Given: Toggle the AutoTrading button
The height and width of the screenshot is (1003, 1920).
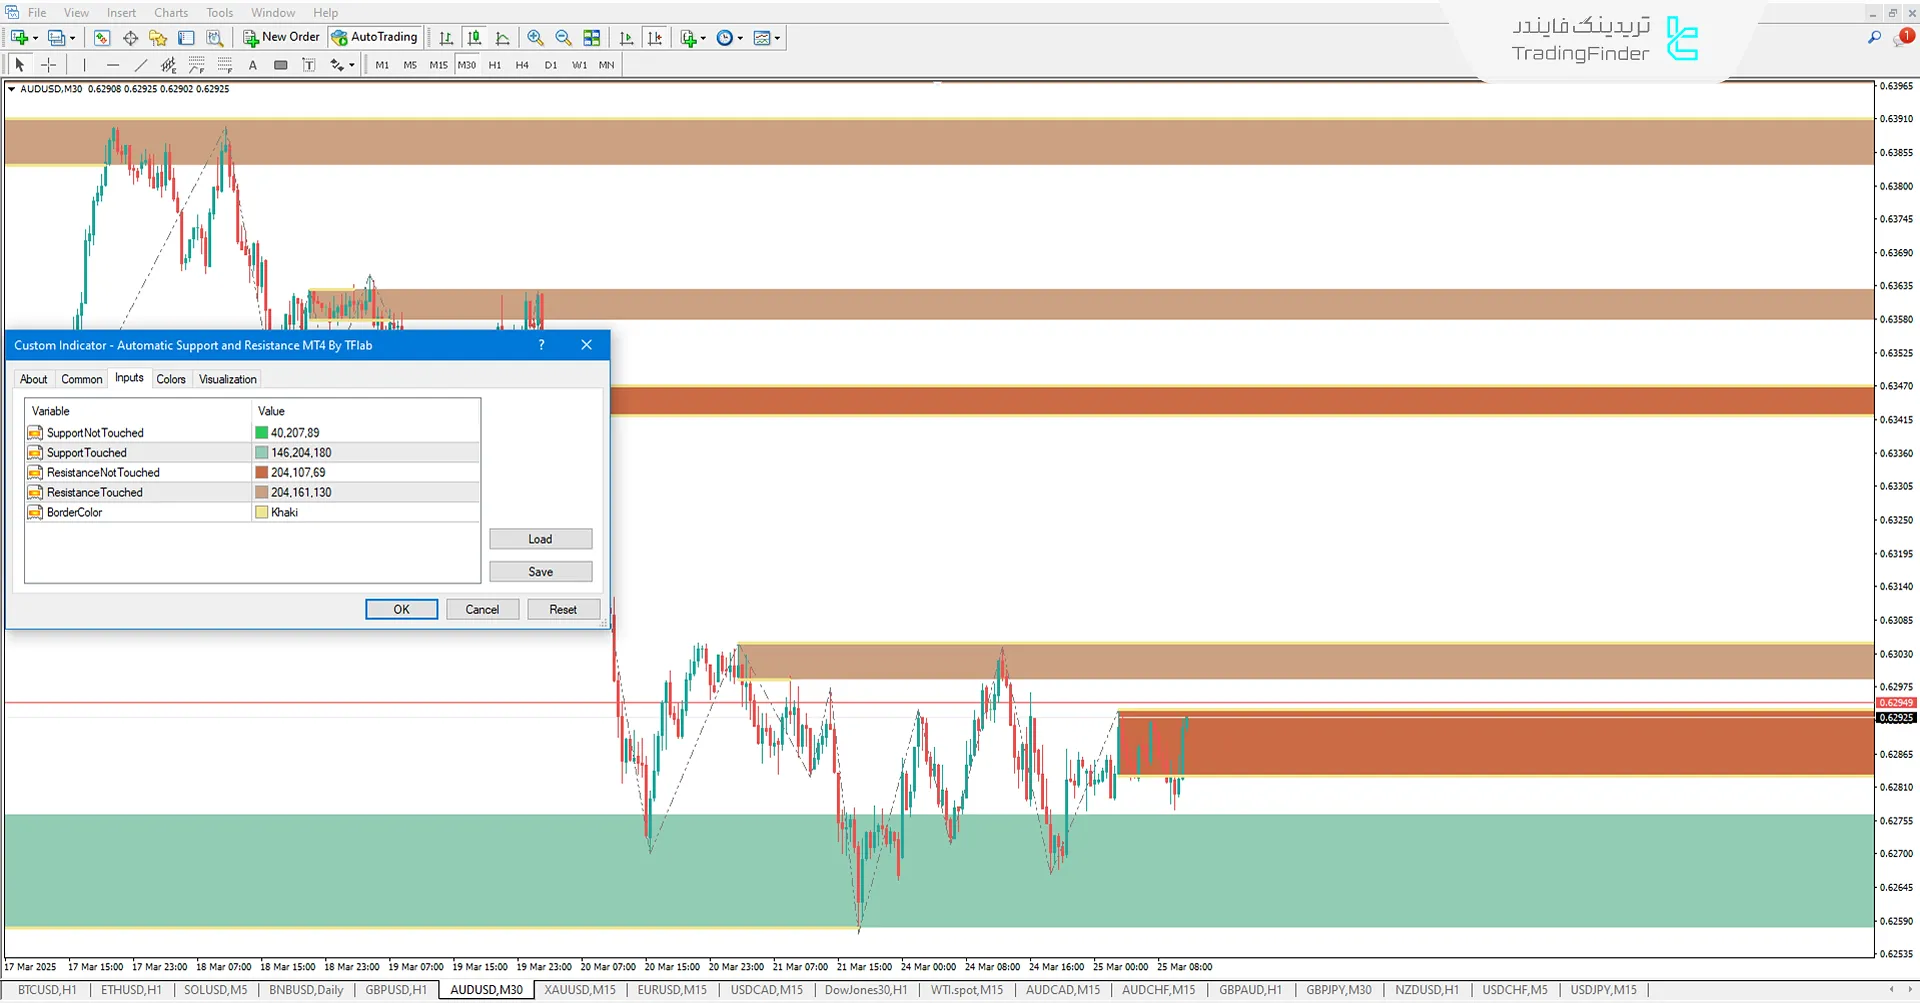Looking at the screenshot, I should pyautogui.click(x=375, y=37).
